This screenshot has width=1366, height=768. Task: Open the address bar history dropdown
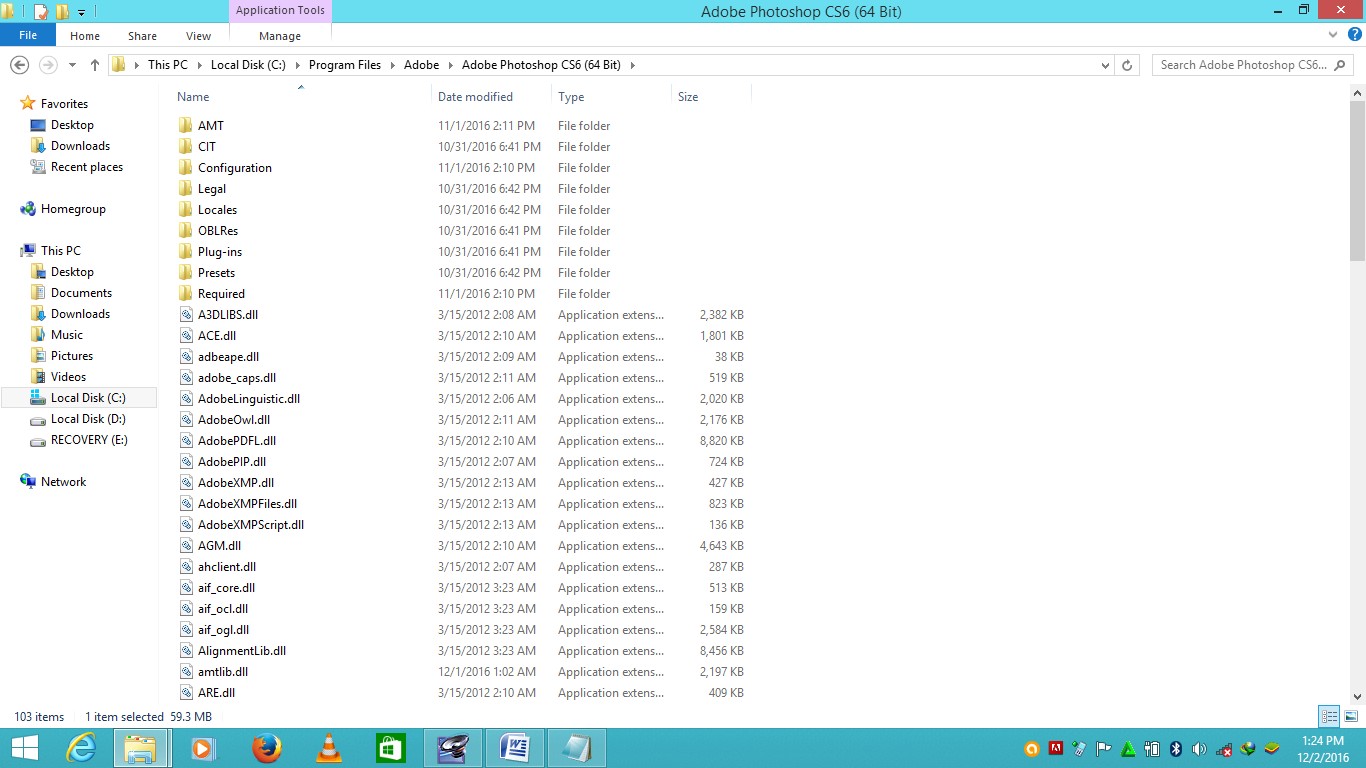coord(1105,65)
